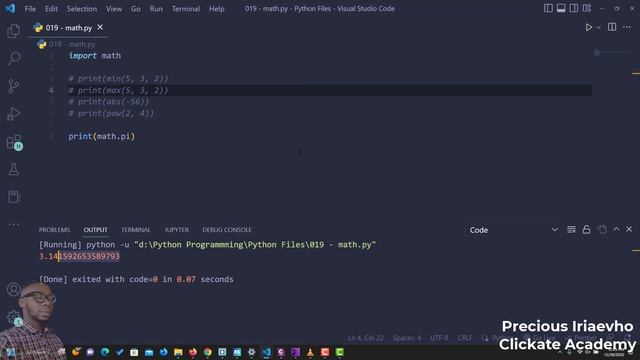This screenshot has height=360, width=640.
Task: Open the File menu
Action: click(30, 9)
